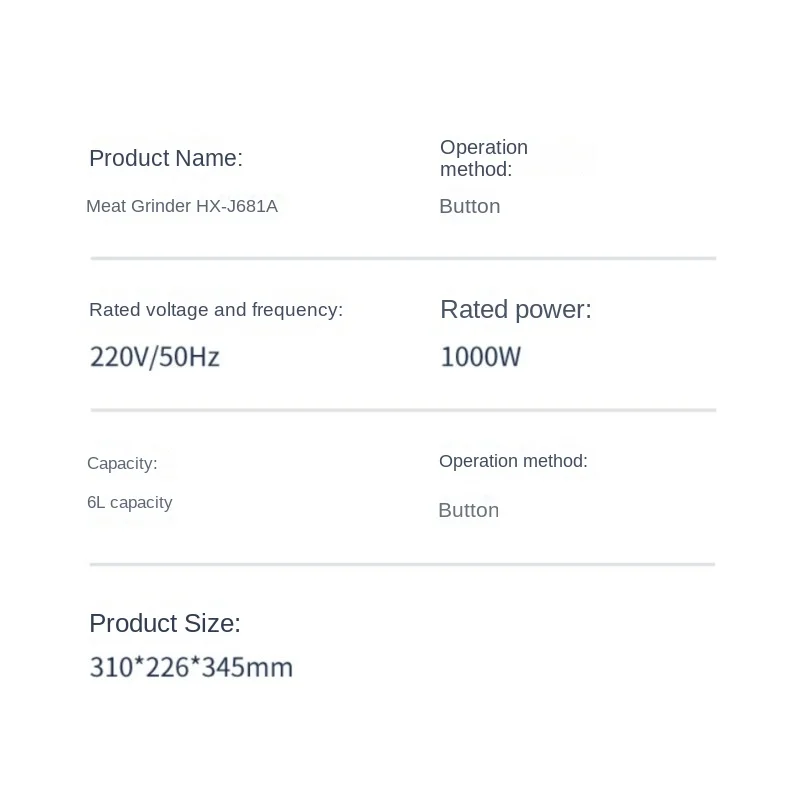Select the Meat Grinder text

tap(138, 206)
